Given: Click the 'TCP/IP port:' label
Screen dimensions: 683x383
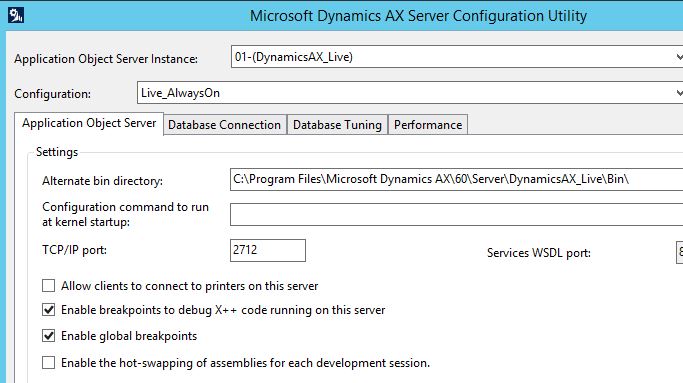Looking at the screenshot, I should [74, 250].
